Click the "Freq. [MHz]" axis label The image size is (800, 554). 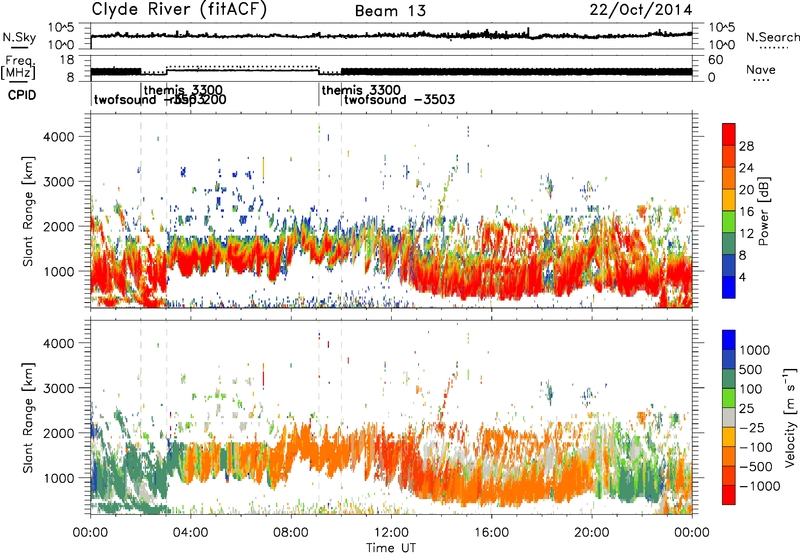coord(18,67)
